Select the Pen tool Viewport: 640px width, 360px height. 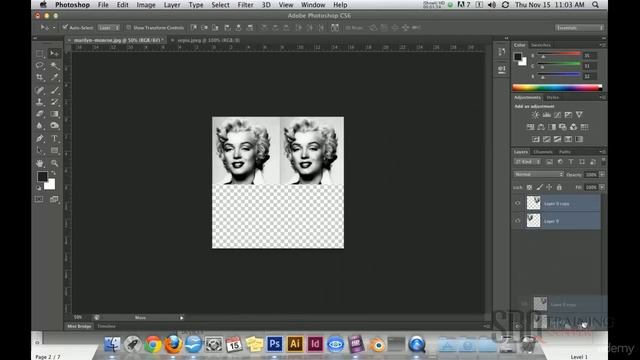point(40,139)
